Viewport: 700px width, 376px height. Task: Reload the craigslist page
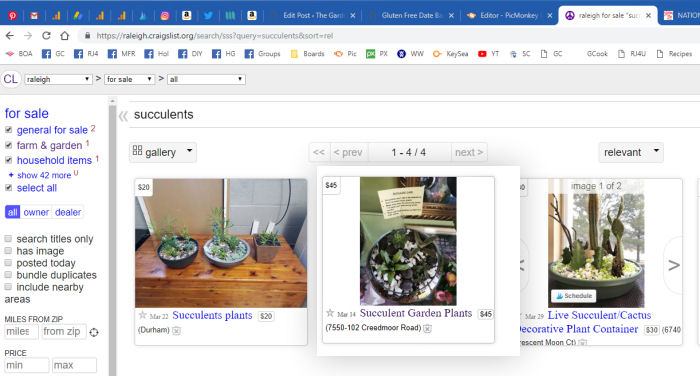(46, 36)
